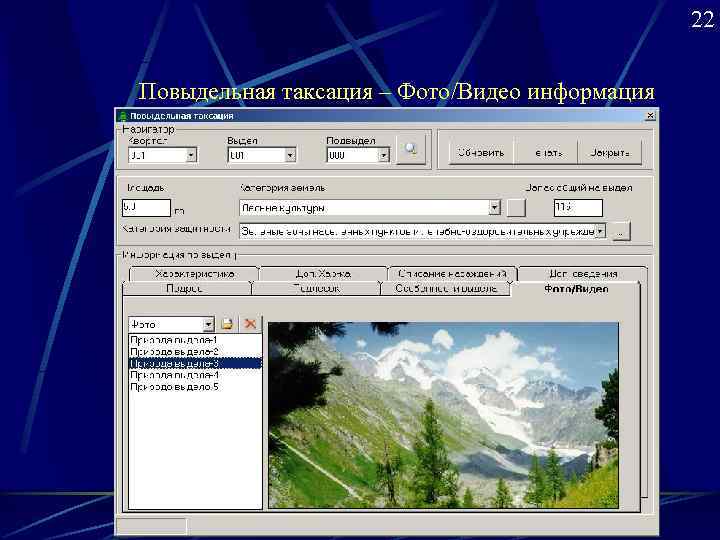Select list item Природа выдела-4

(x=195, y=375)
